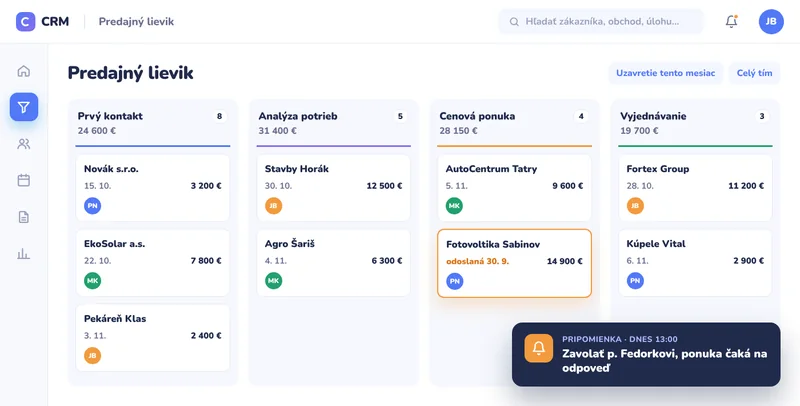The height and width of the screenshot is (406, 800).
Task: Click Predajný lievik breadcrumb in header
Action: click(136, 21)
